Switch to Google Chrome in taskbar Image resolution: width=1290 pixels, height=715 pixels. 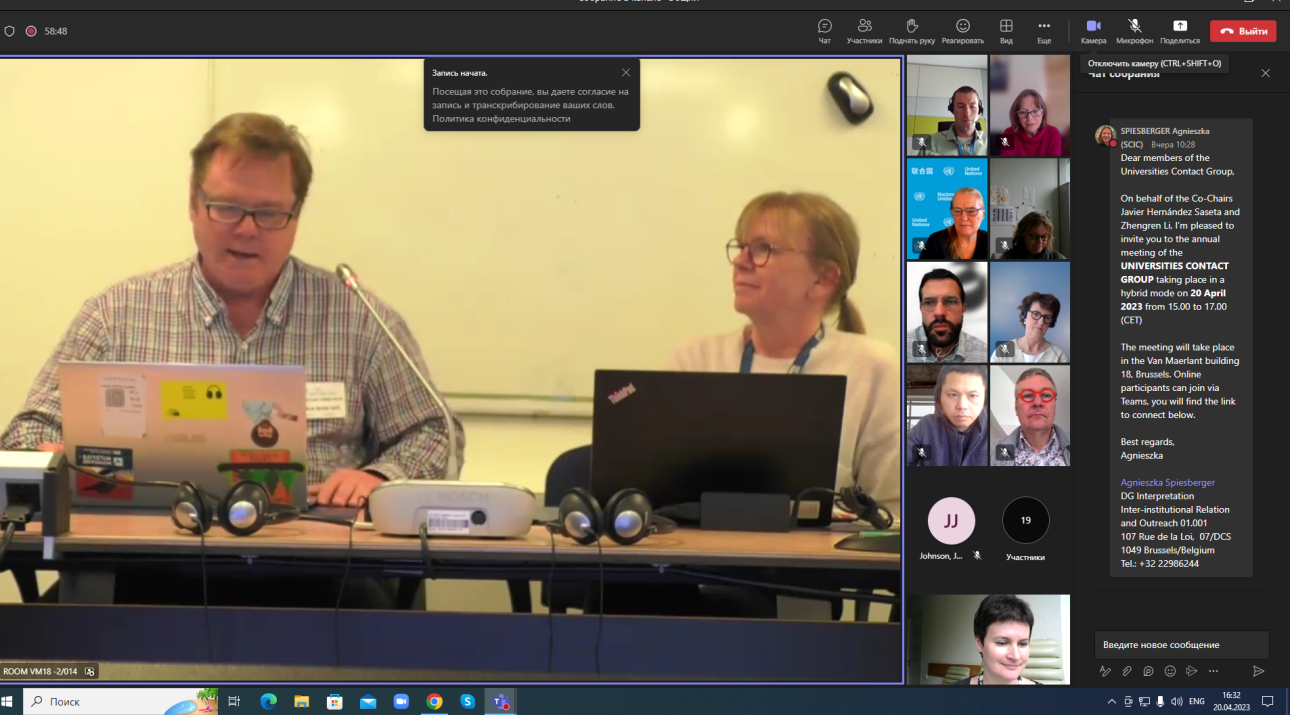click(x=434, y=701)
